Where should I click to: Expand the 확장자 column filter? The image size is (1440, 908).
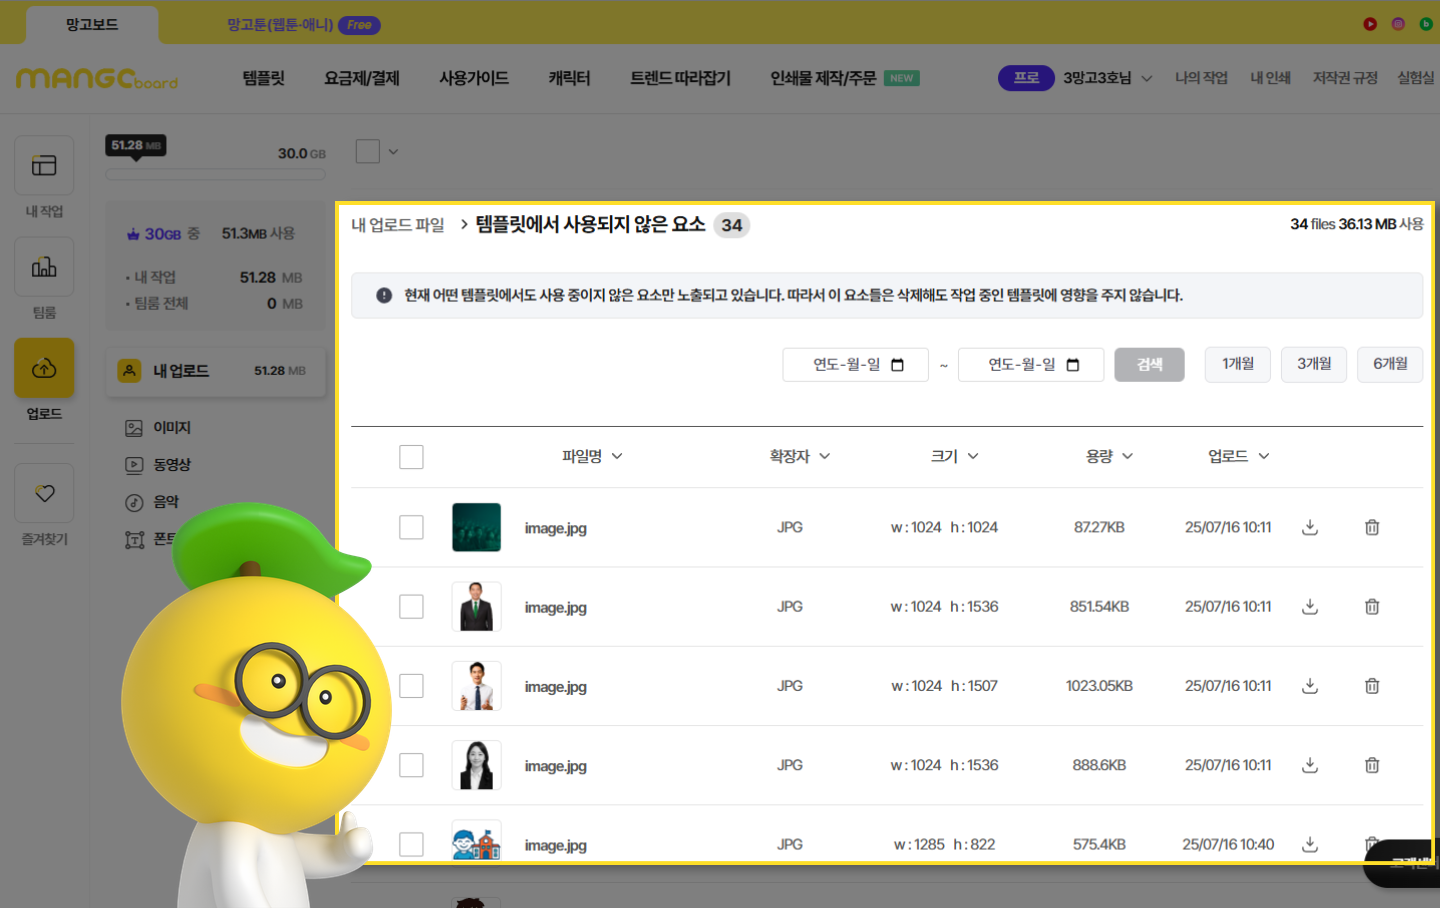point(799,456)
